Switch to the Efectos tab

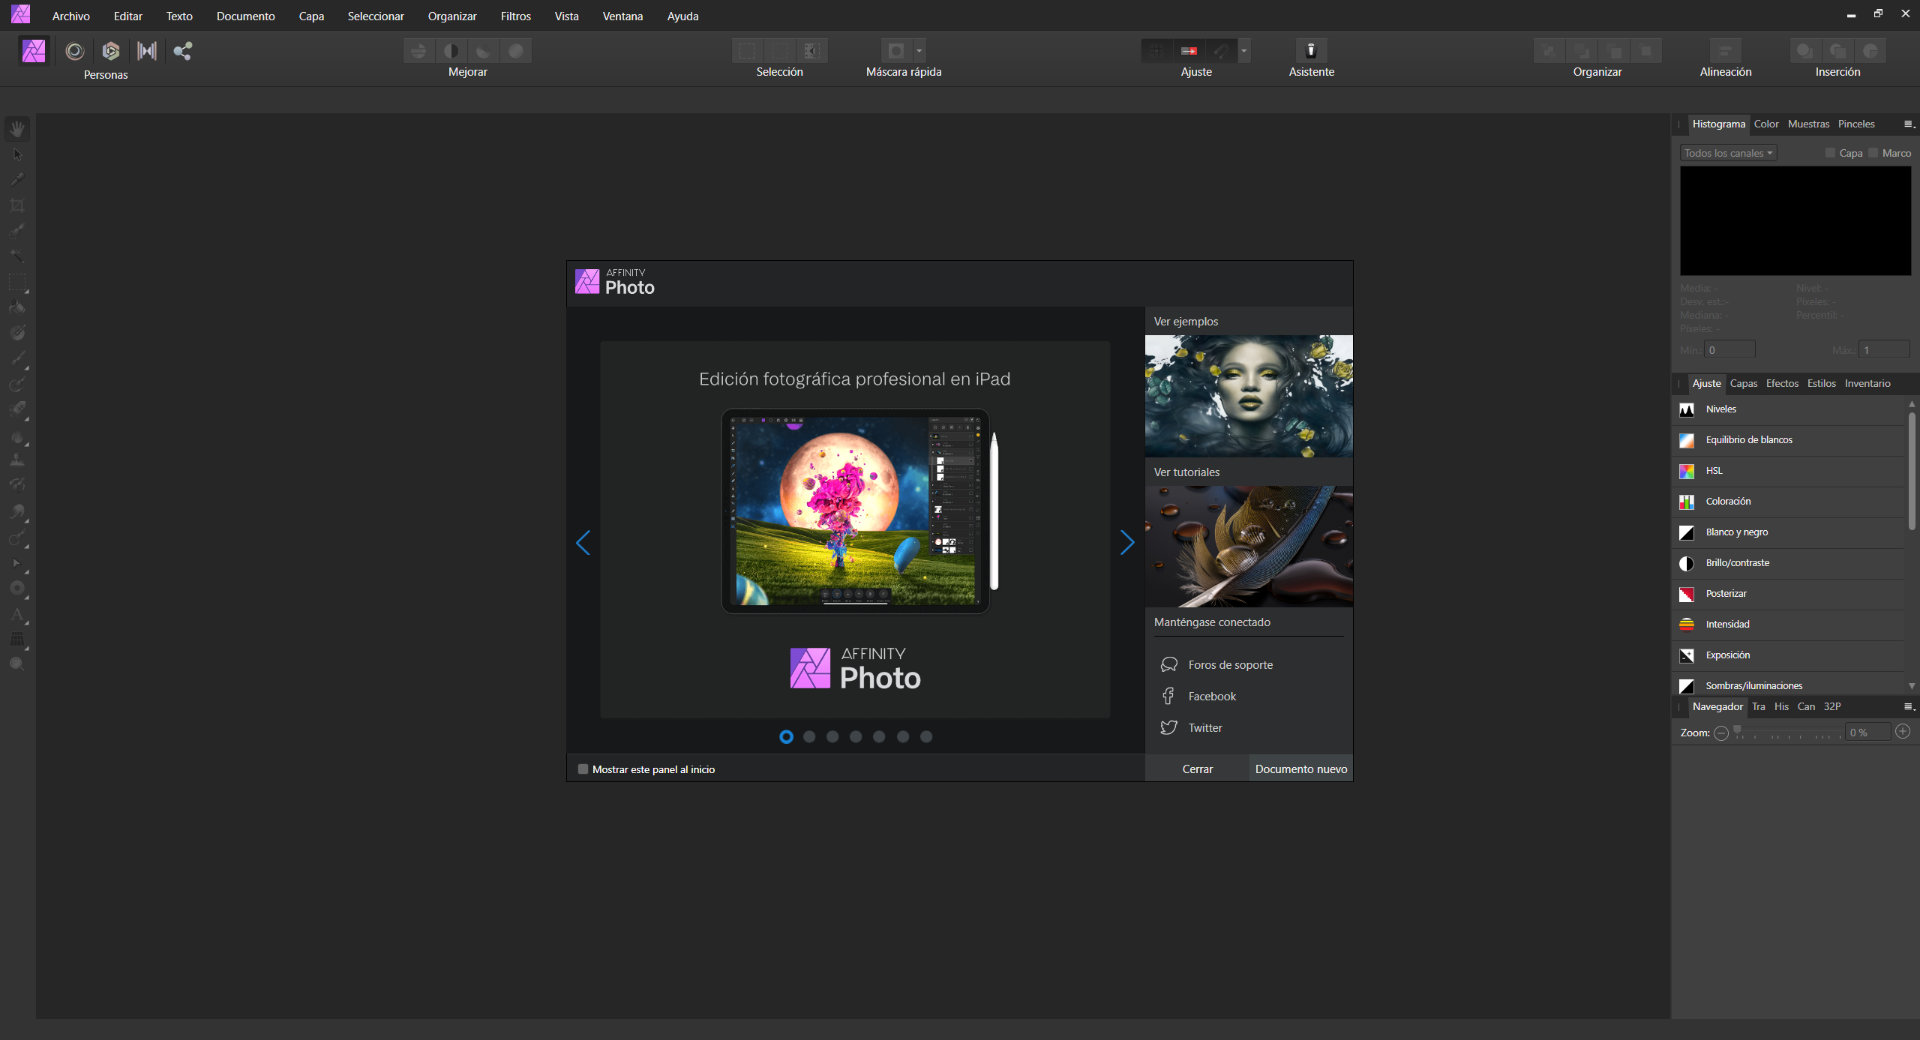[1782, 384]
